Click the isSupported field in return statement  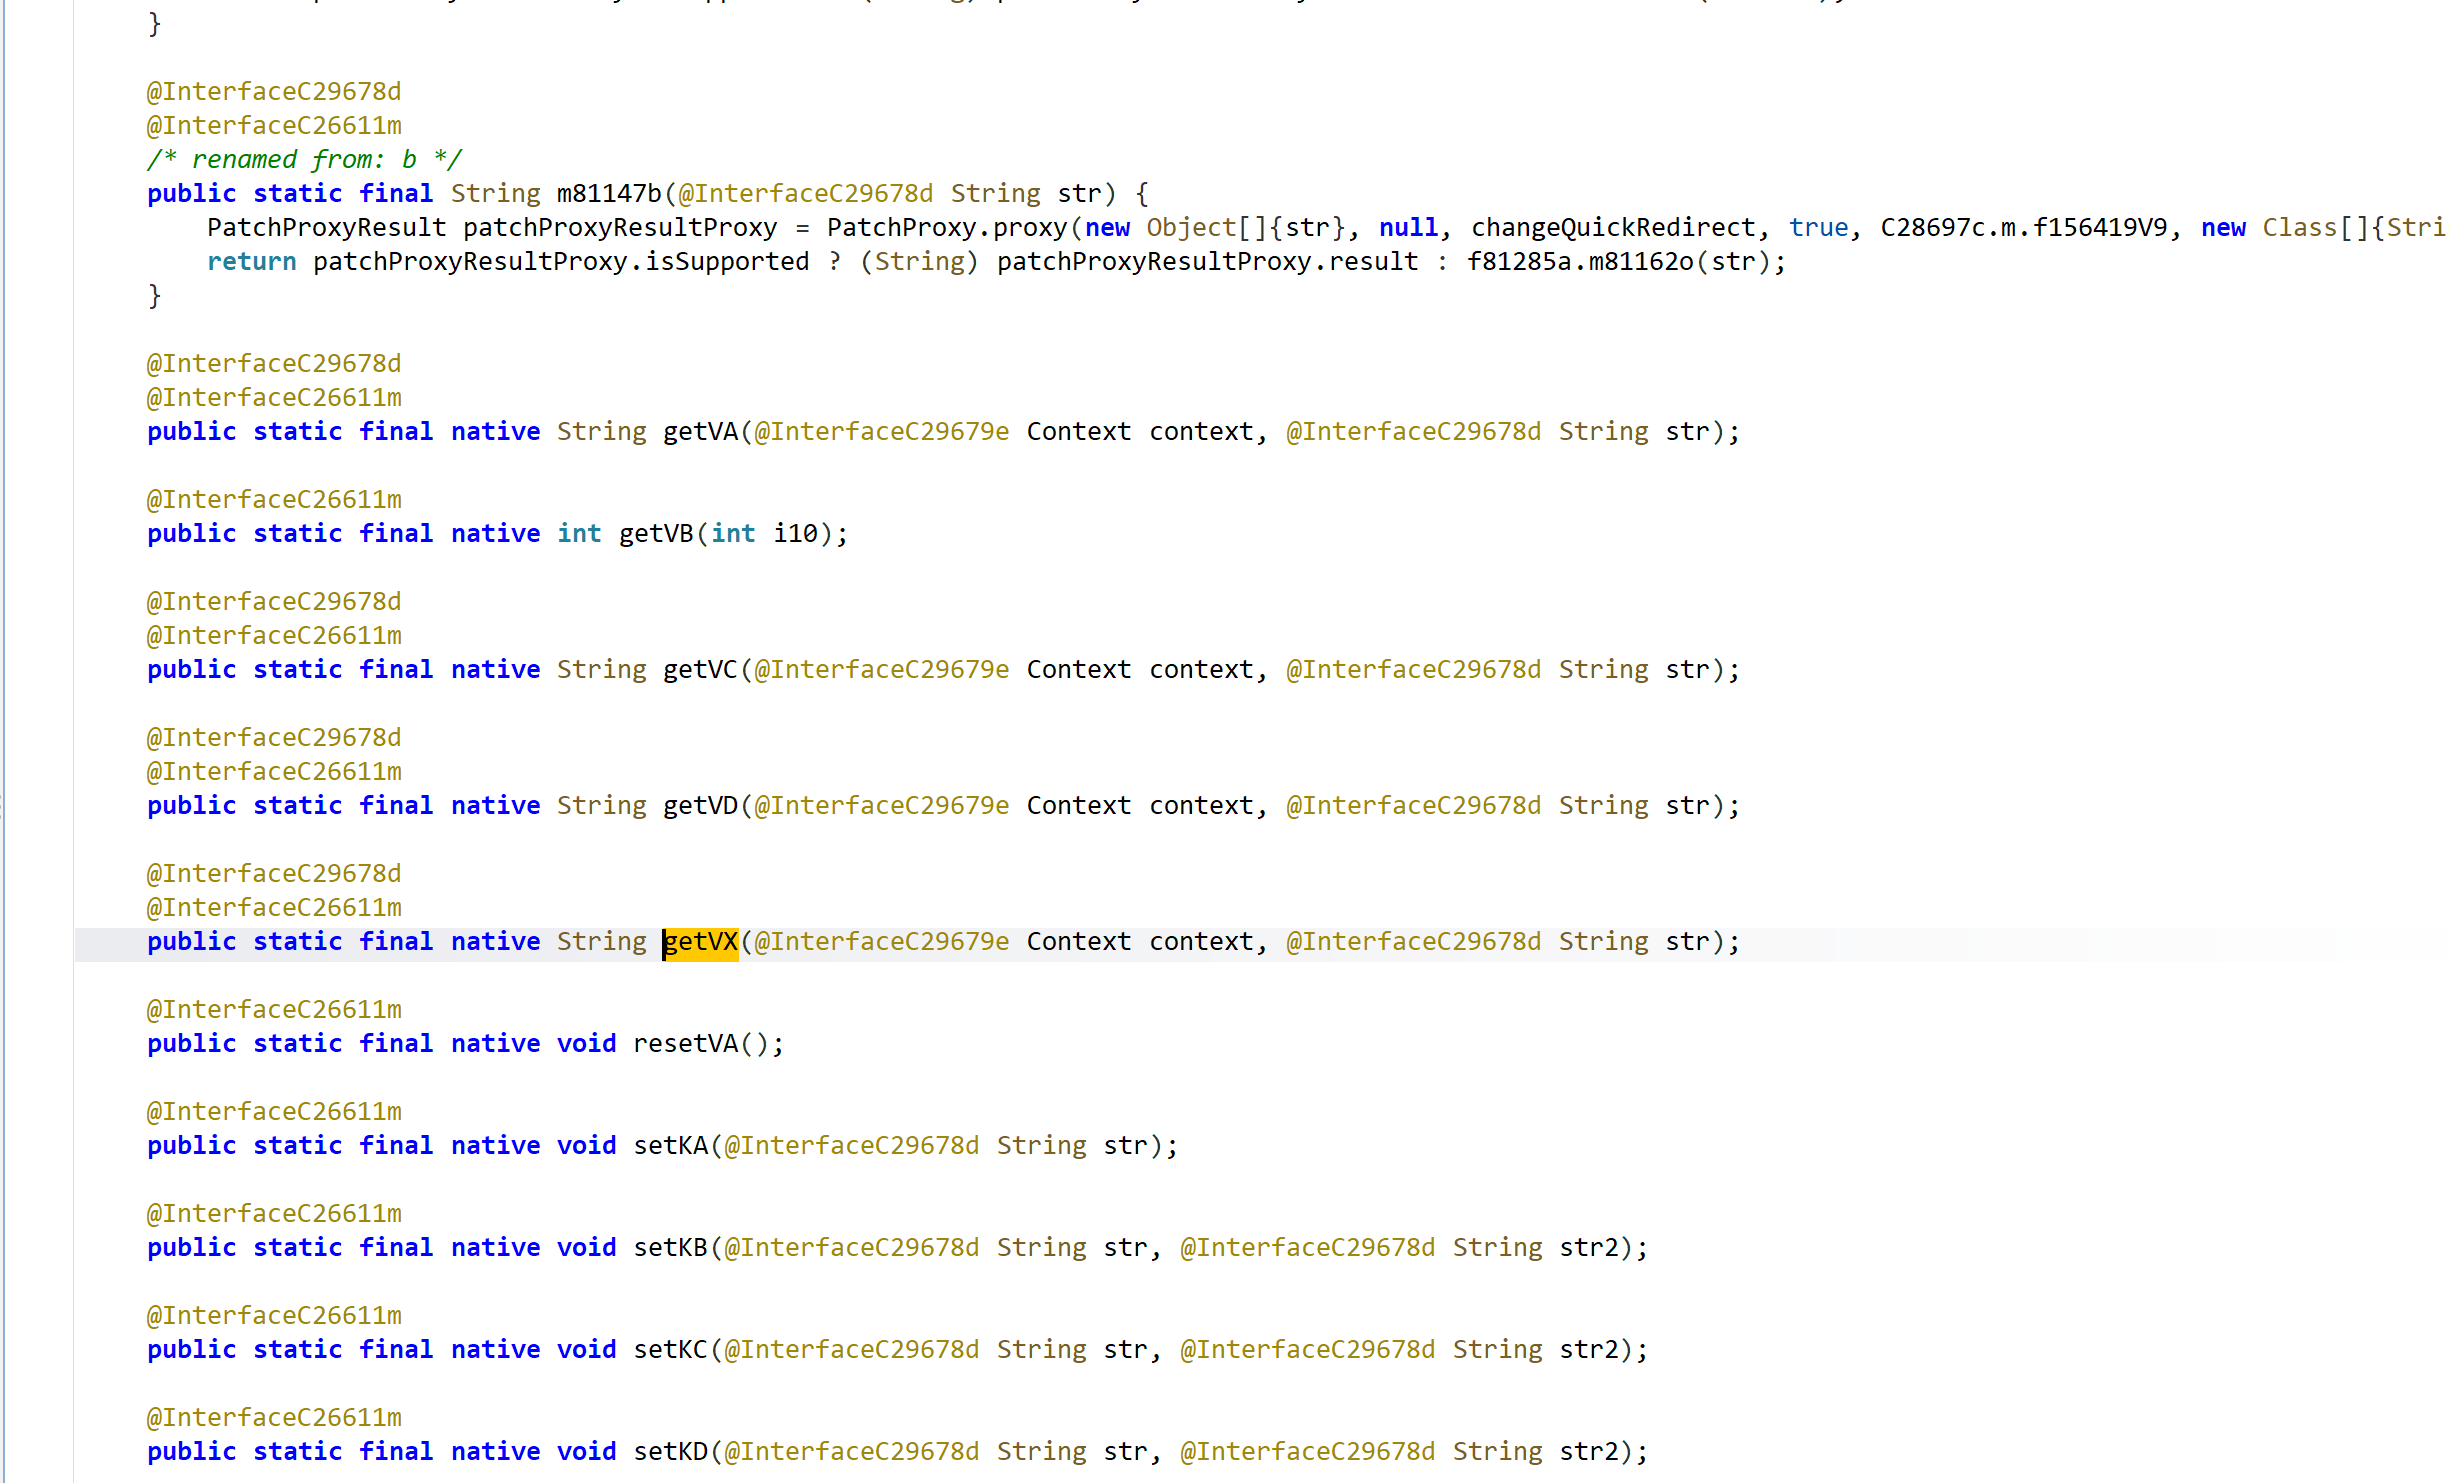pyautogui.click(x=727, y=262)
